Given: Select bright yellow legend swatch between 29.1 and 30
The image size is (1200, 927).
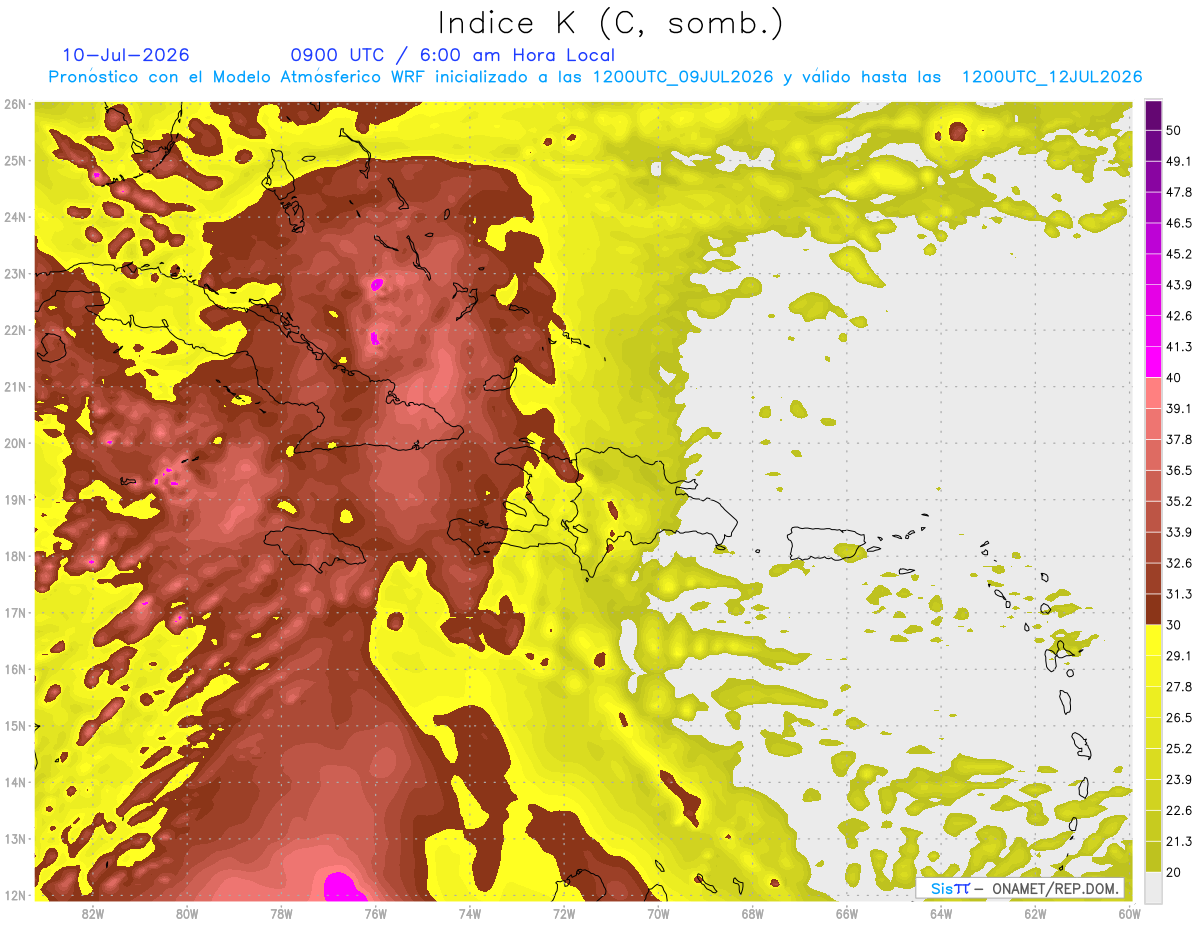Looking at the screenshot, I should point(1153,640).
